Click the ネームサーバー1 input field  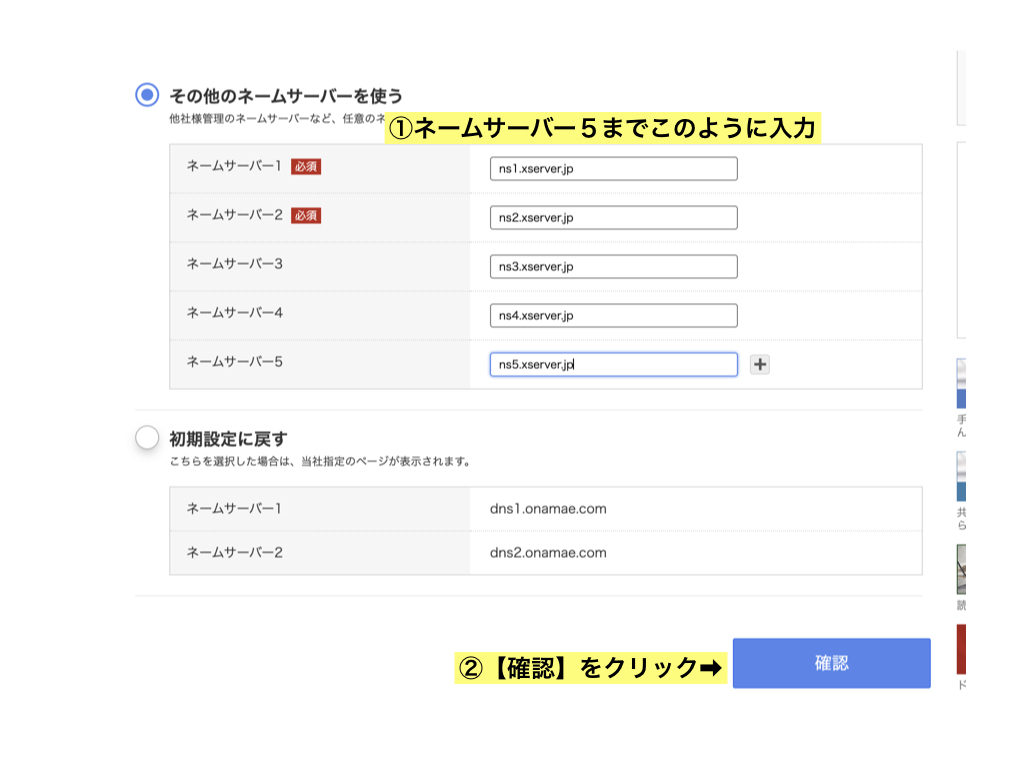(613, 168)
